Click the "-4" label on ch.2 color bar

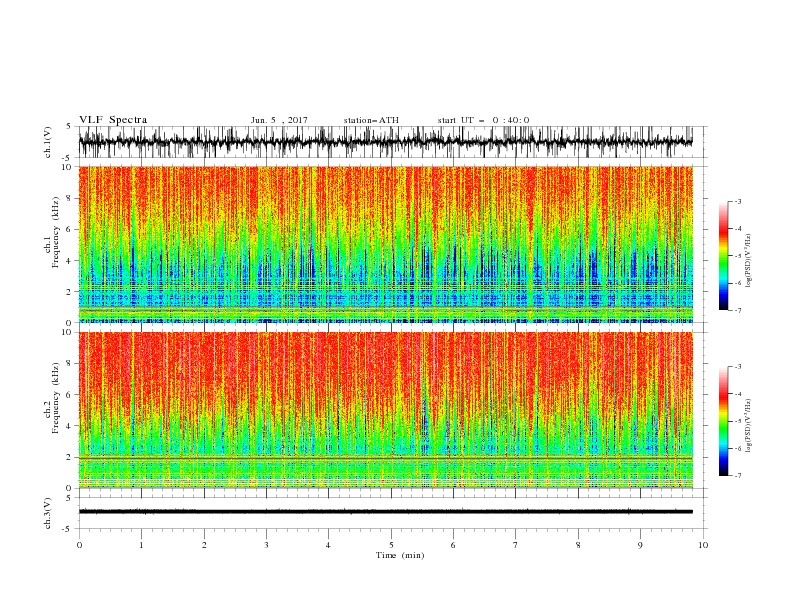click(x=738, y=394)
